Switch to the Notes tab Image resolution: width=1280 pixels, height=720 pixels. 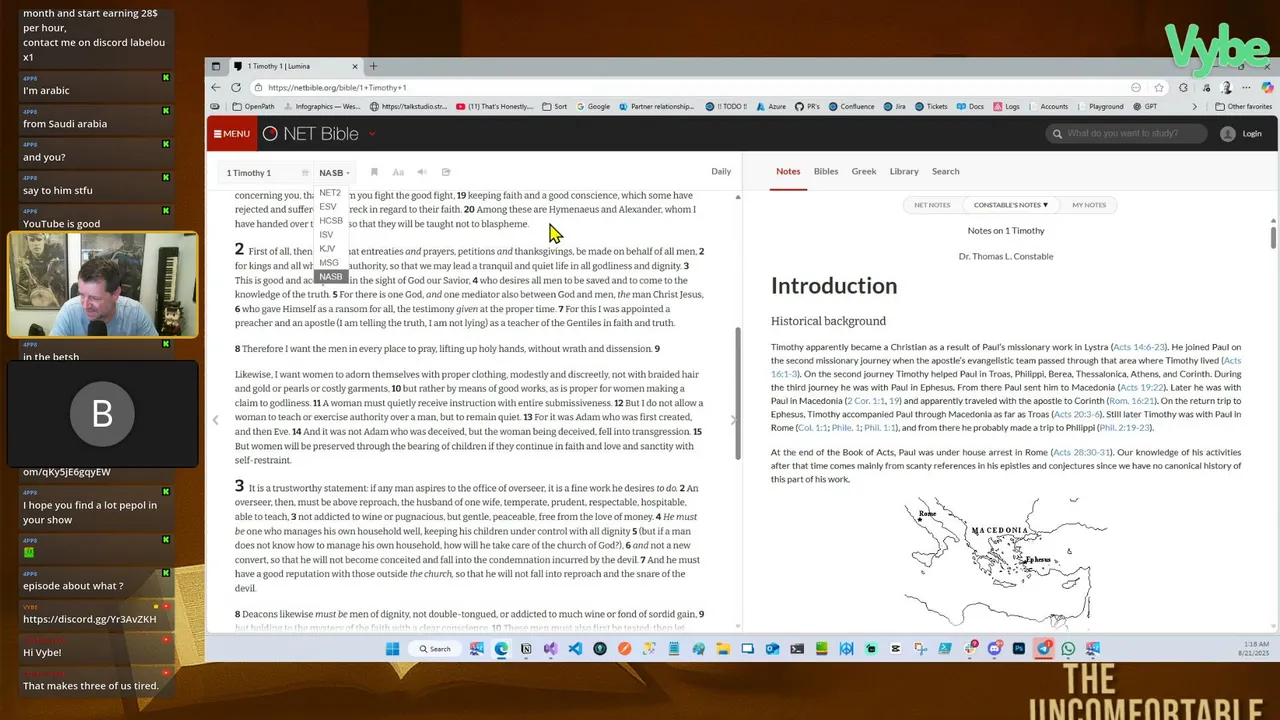pos(788,171)
